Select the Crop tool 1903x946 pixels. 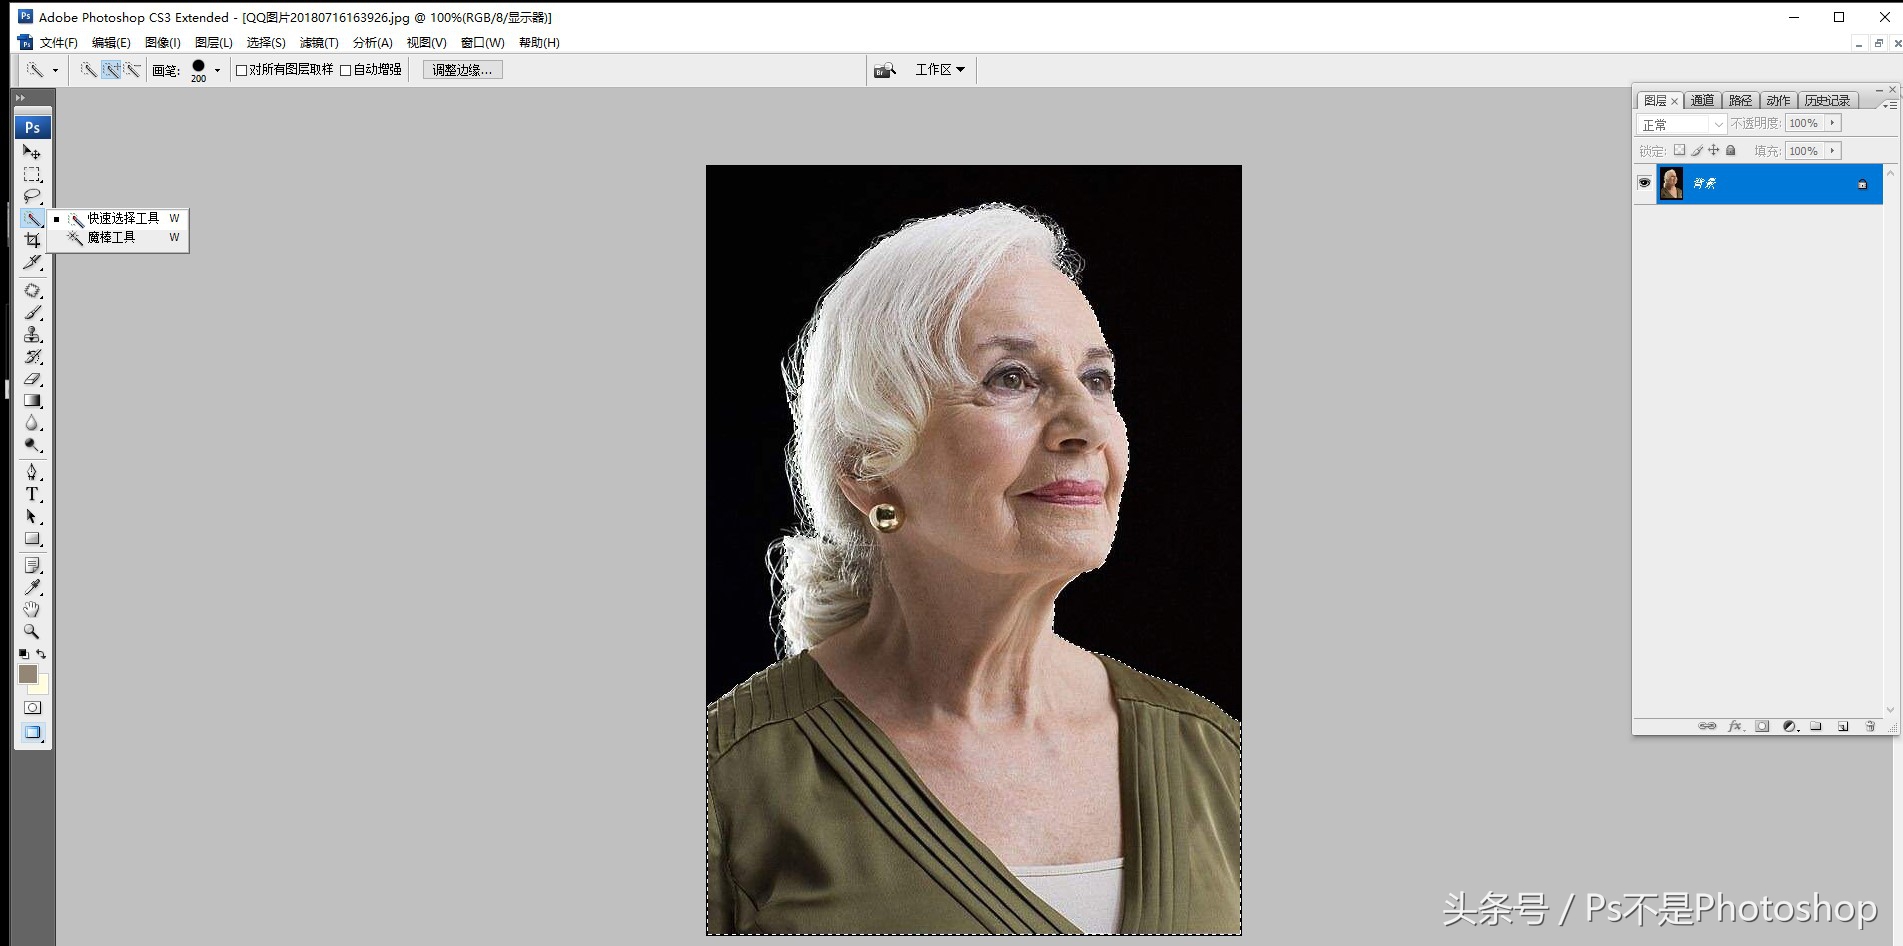coord(32,240)
